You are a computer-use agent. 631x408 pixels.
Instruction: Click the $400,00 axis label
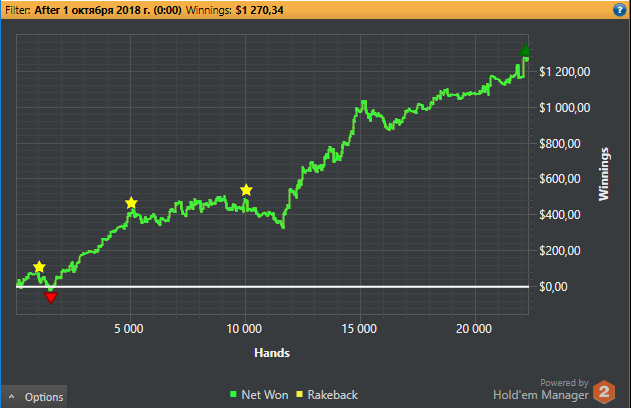tap(560, 215)
